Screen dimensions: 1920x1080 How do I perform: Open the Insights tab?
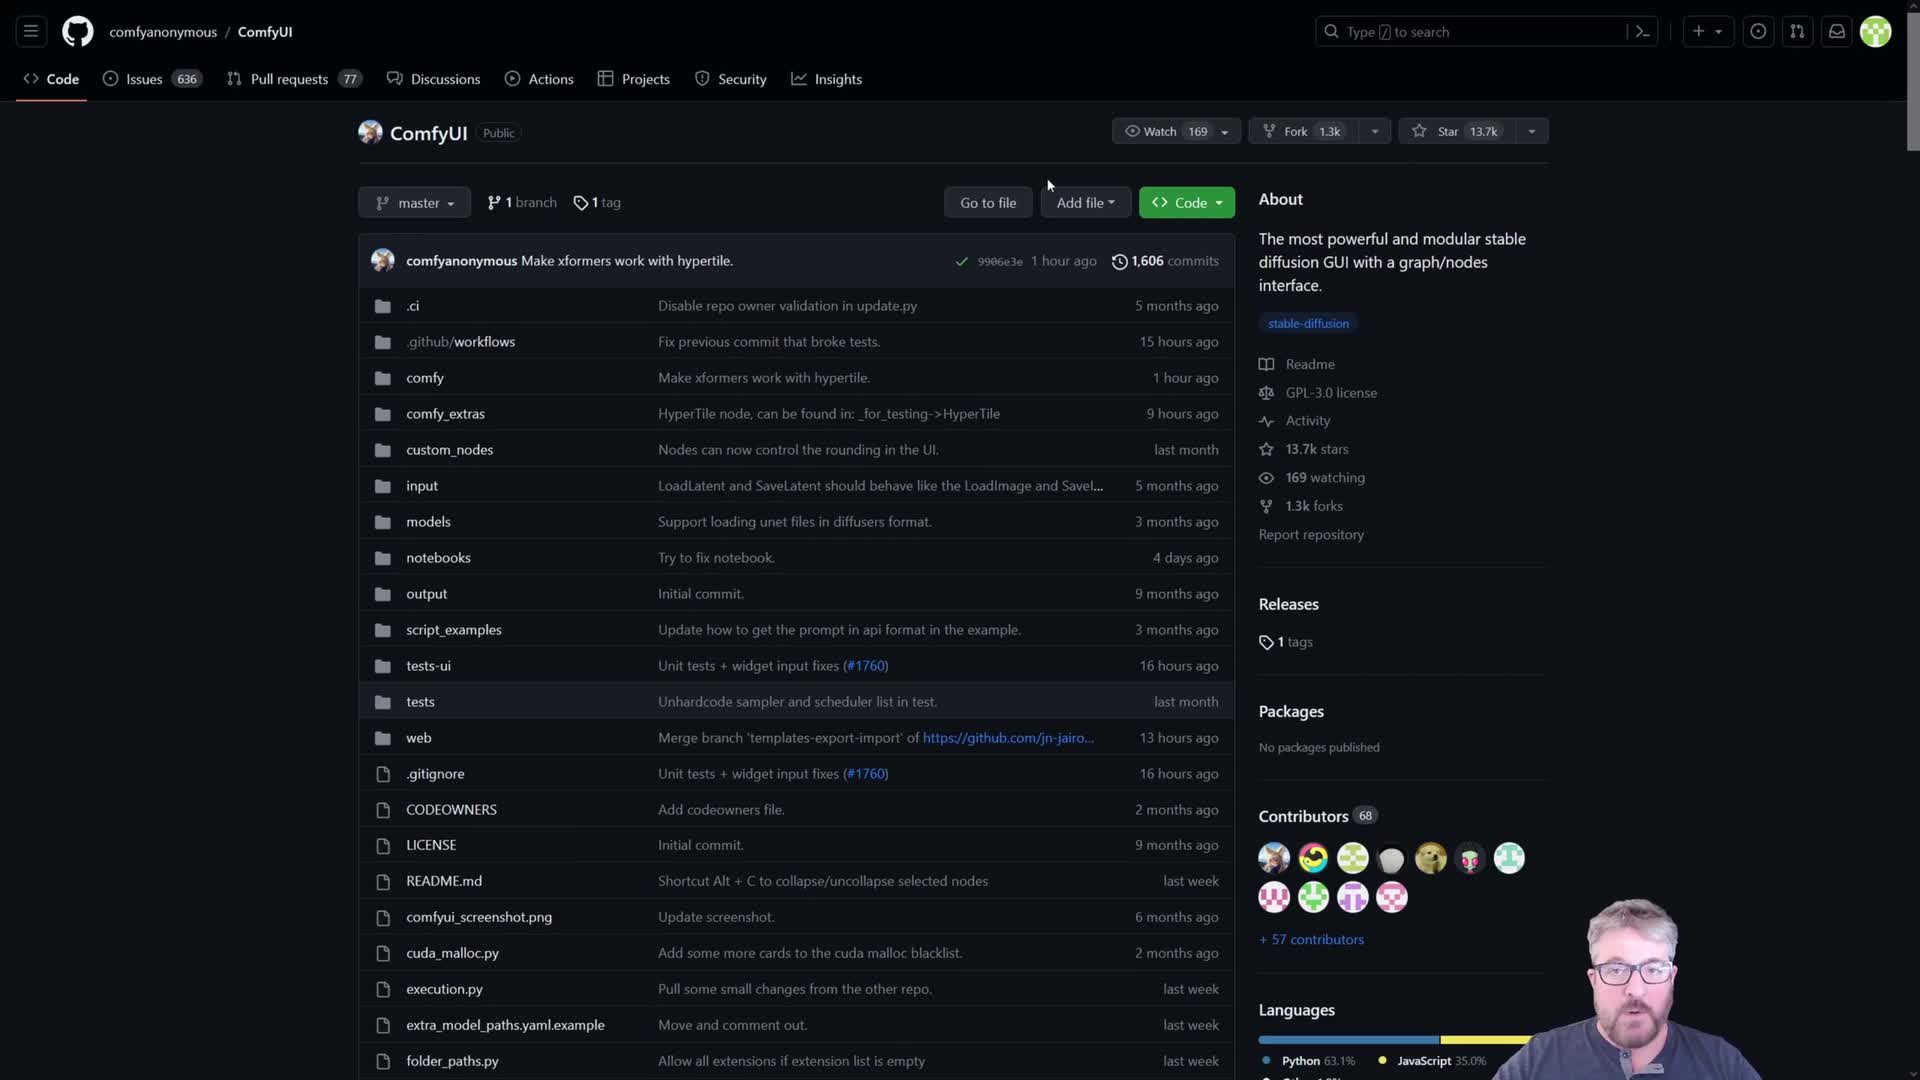[827, 79]
